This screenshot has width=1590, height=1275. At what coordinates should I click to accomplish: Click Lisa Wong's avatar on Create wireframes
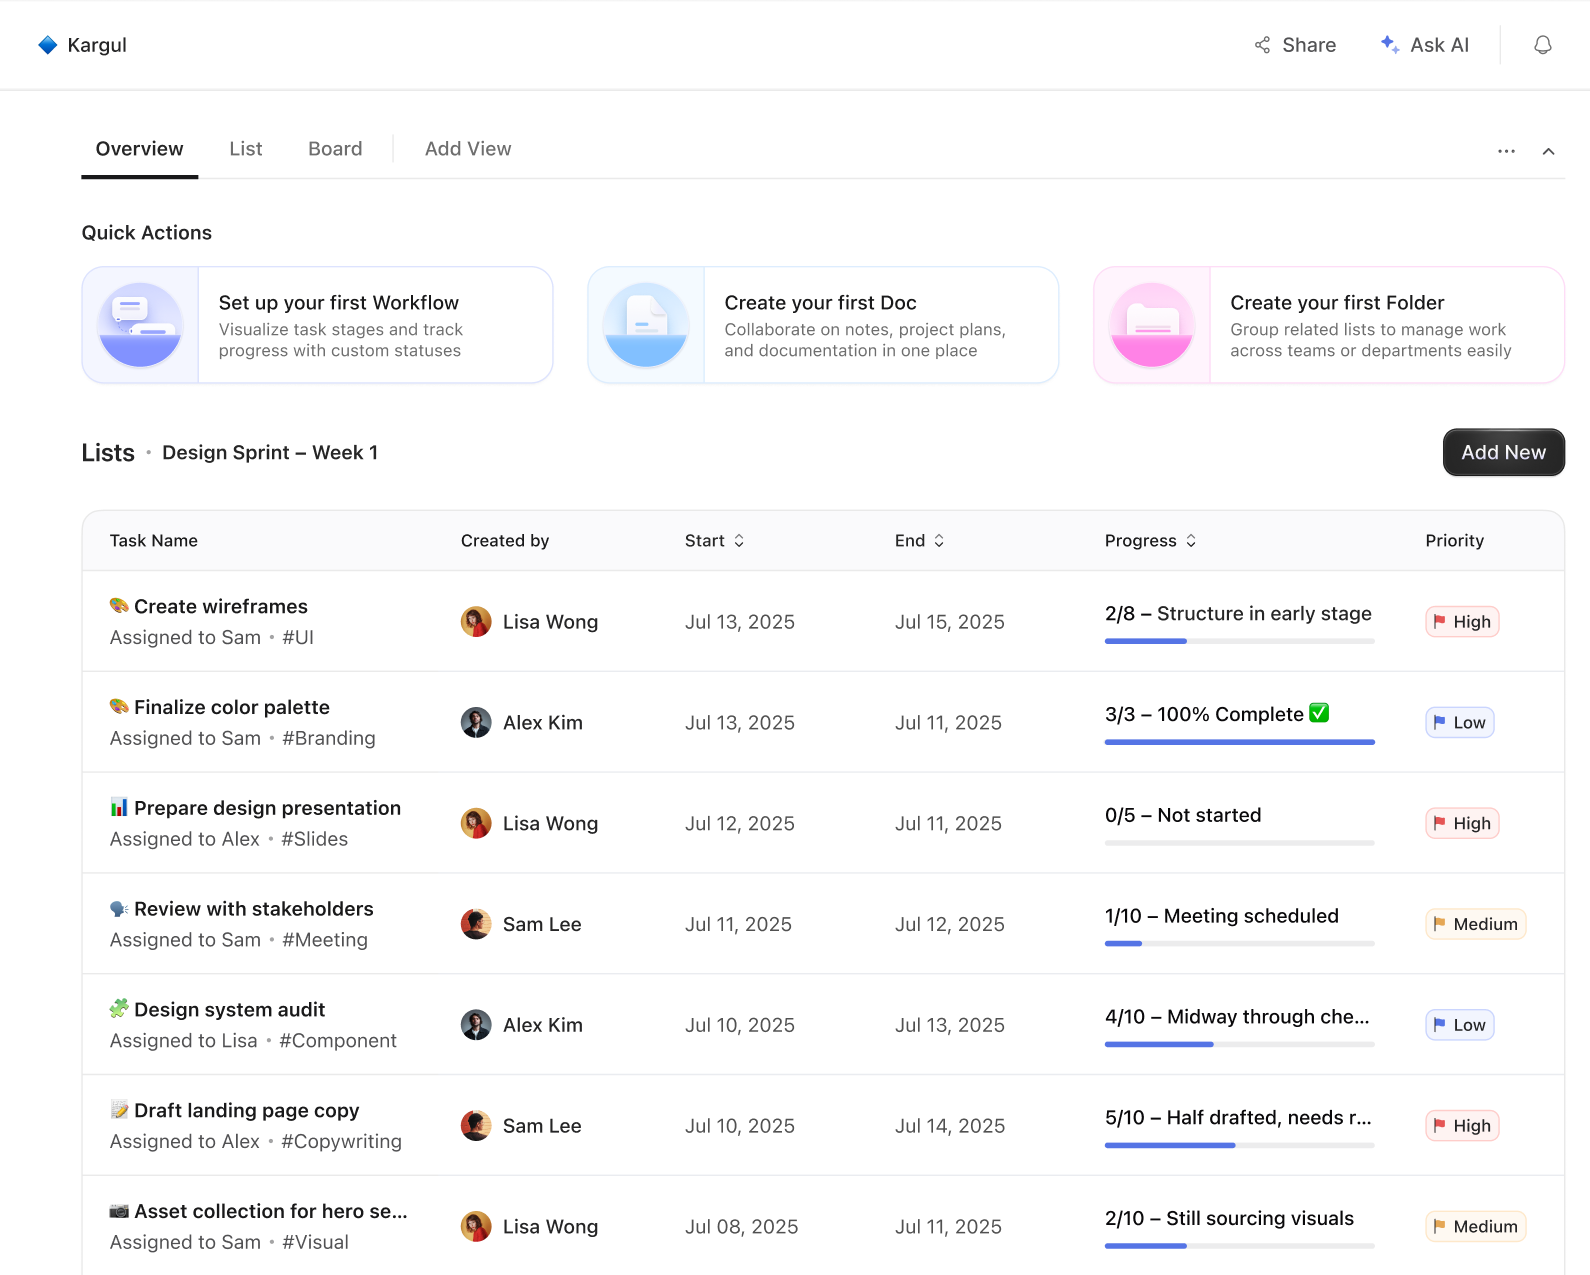tap(476, 622)
